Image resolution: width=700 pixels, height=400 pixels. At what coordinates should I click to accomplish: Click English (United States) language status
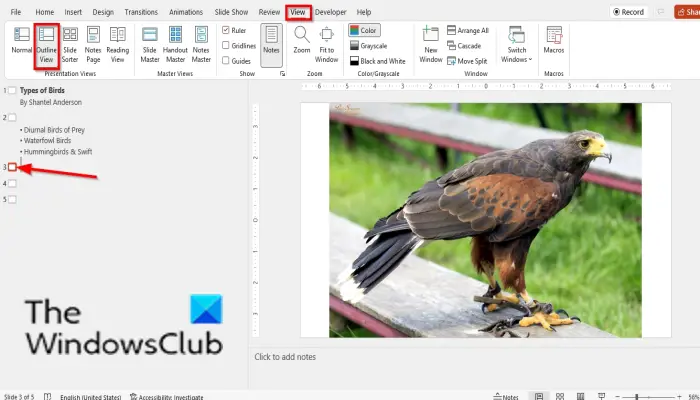pos(91,397)
